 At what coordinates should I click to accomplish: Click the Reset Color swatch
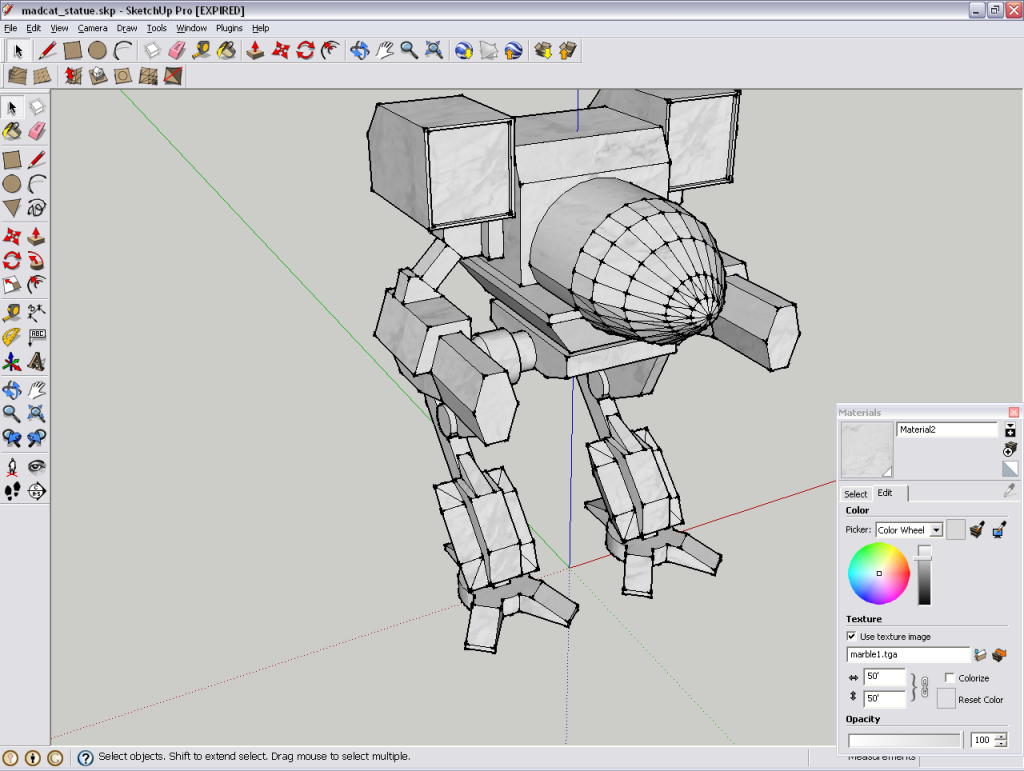coord(946,699)
